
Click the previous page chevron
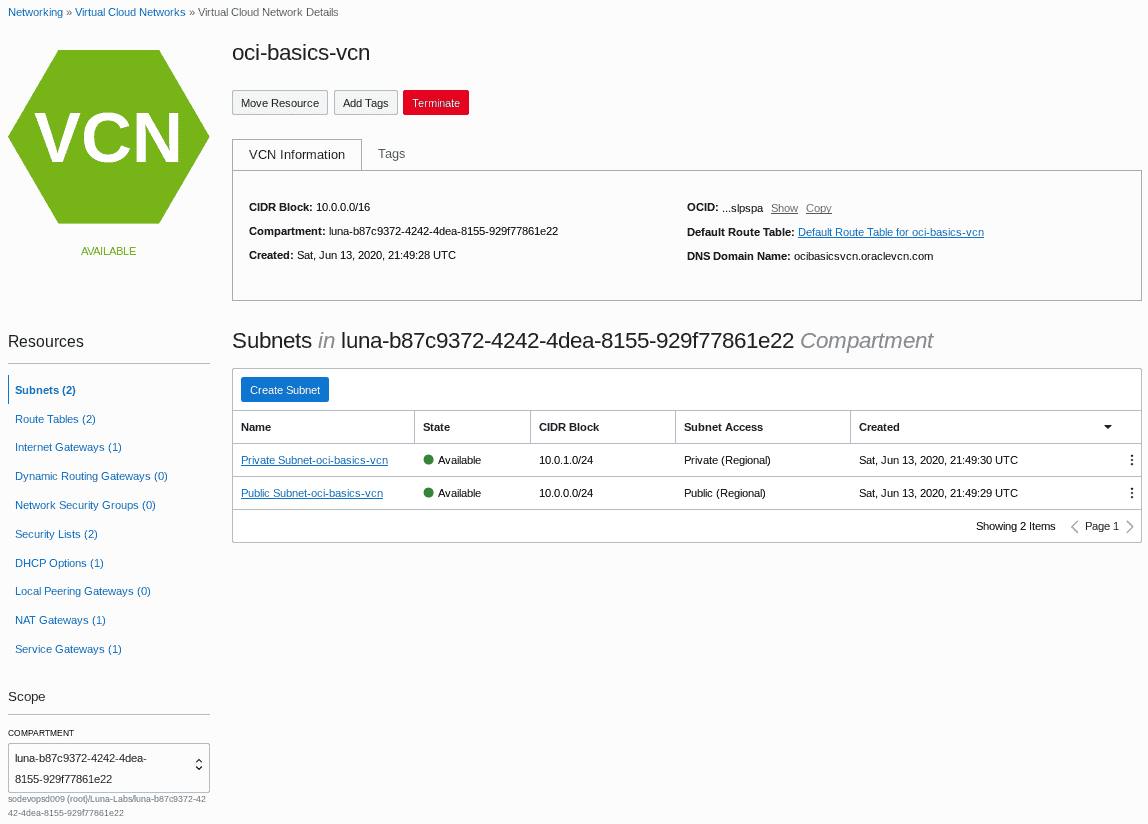pyautogui.click(x=1074, y=526)
